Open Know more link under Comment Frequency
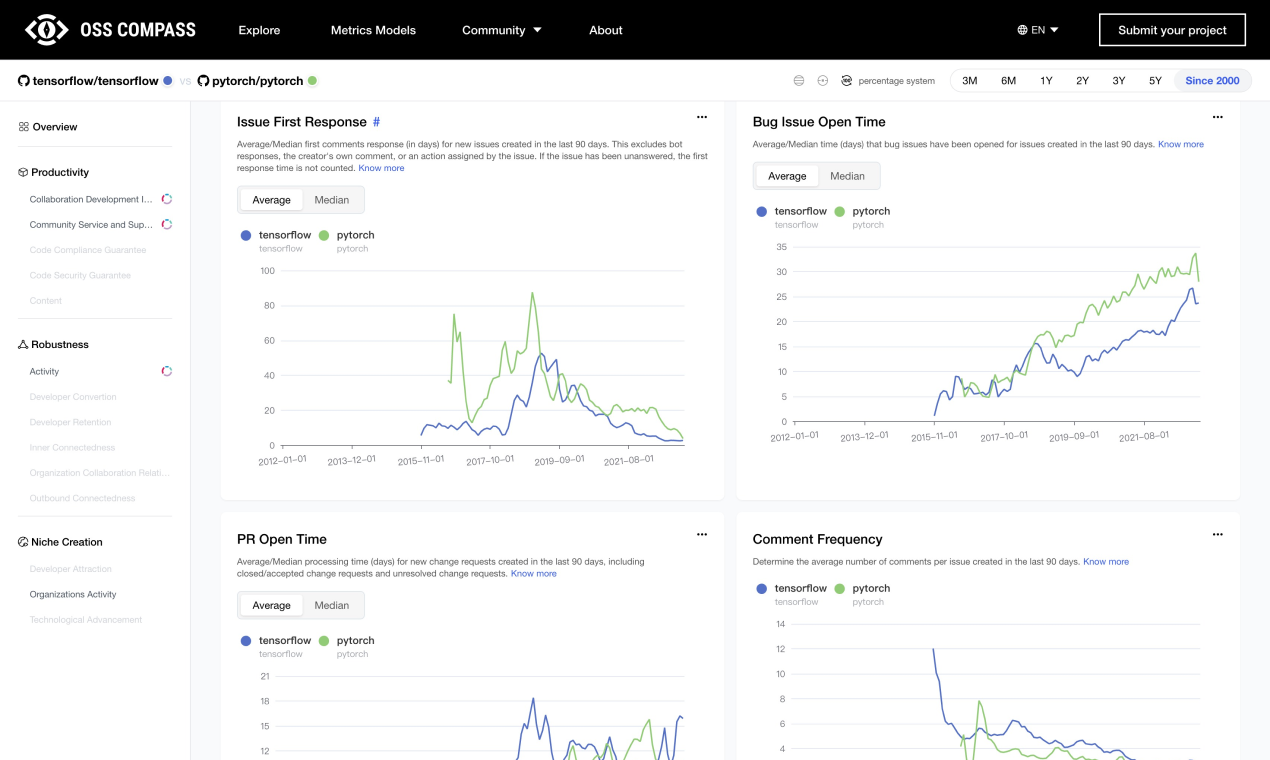Image resolution: width=1270 pixels, height=760 pixels. pyautogui.click(x=1106, y=562)
